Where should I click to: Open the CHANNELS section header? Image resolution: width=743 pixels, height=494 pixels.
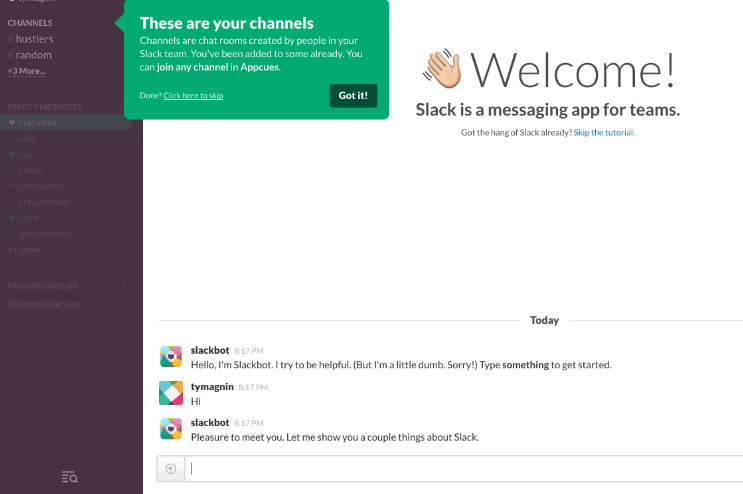(30, 23)
